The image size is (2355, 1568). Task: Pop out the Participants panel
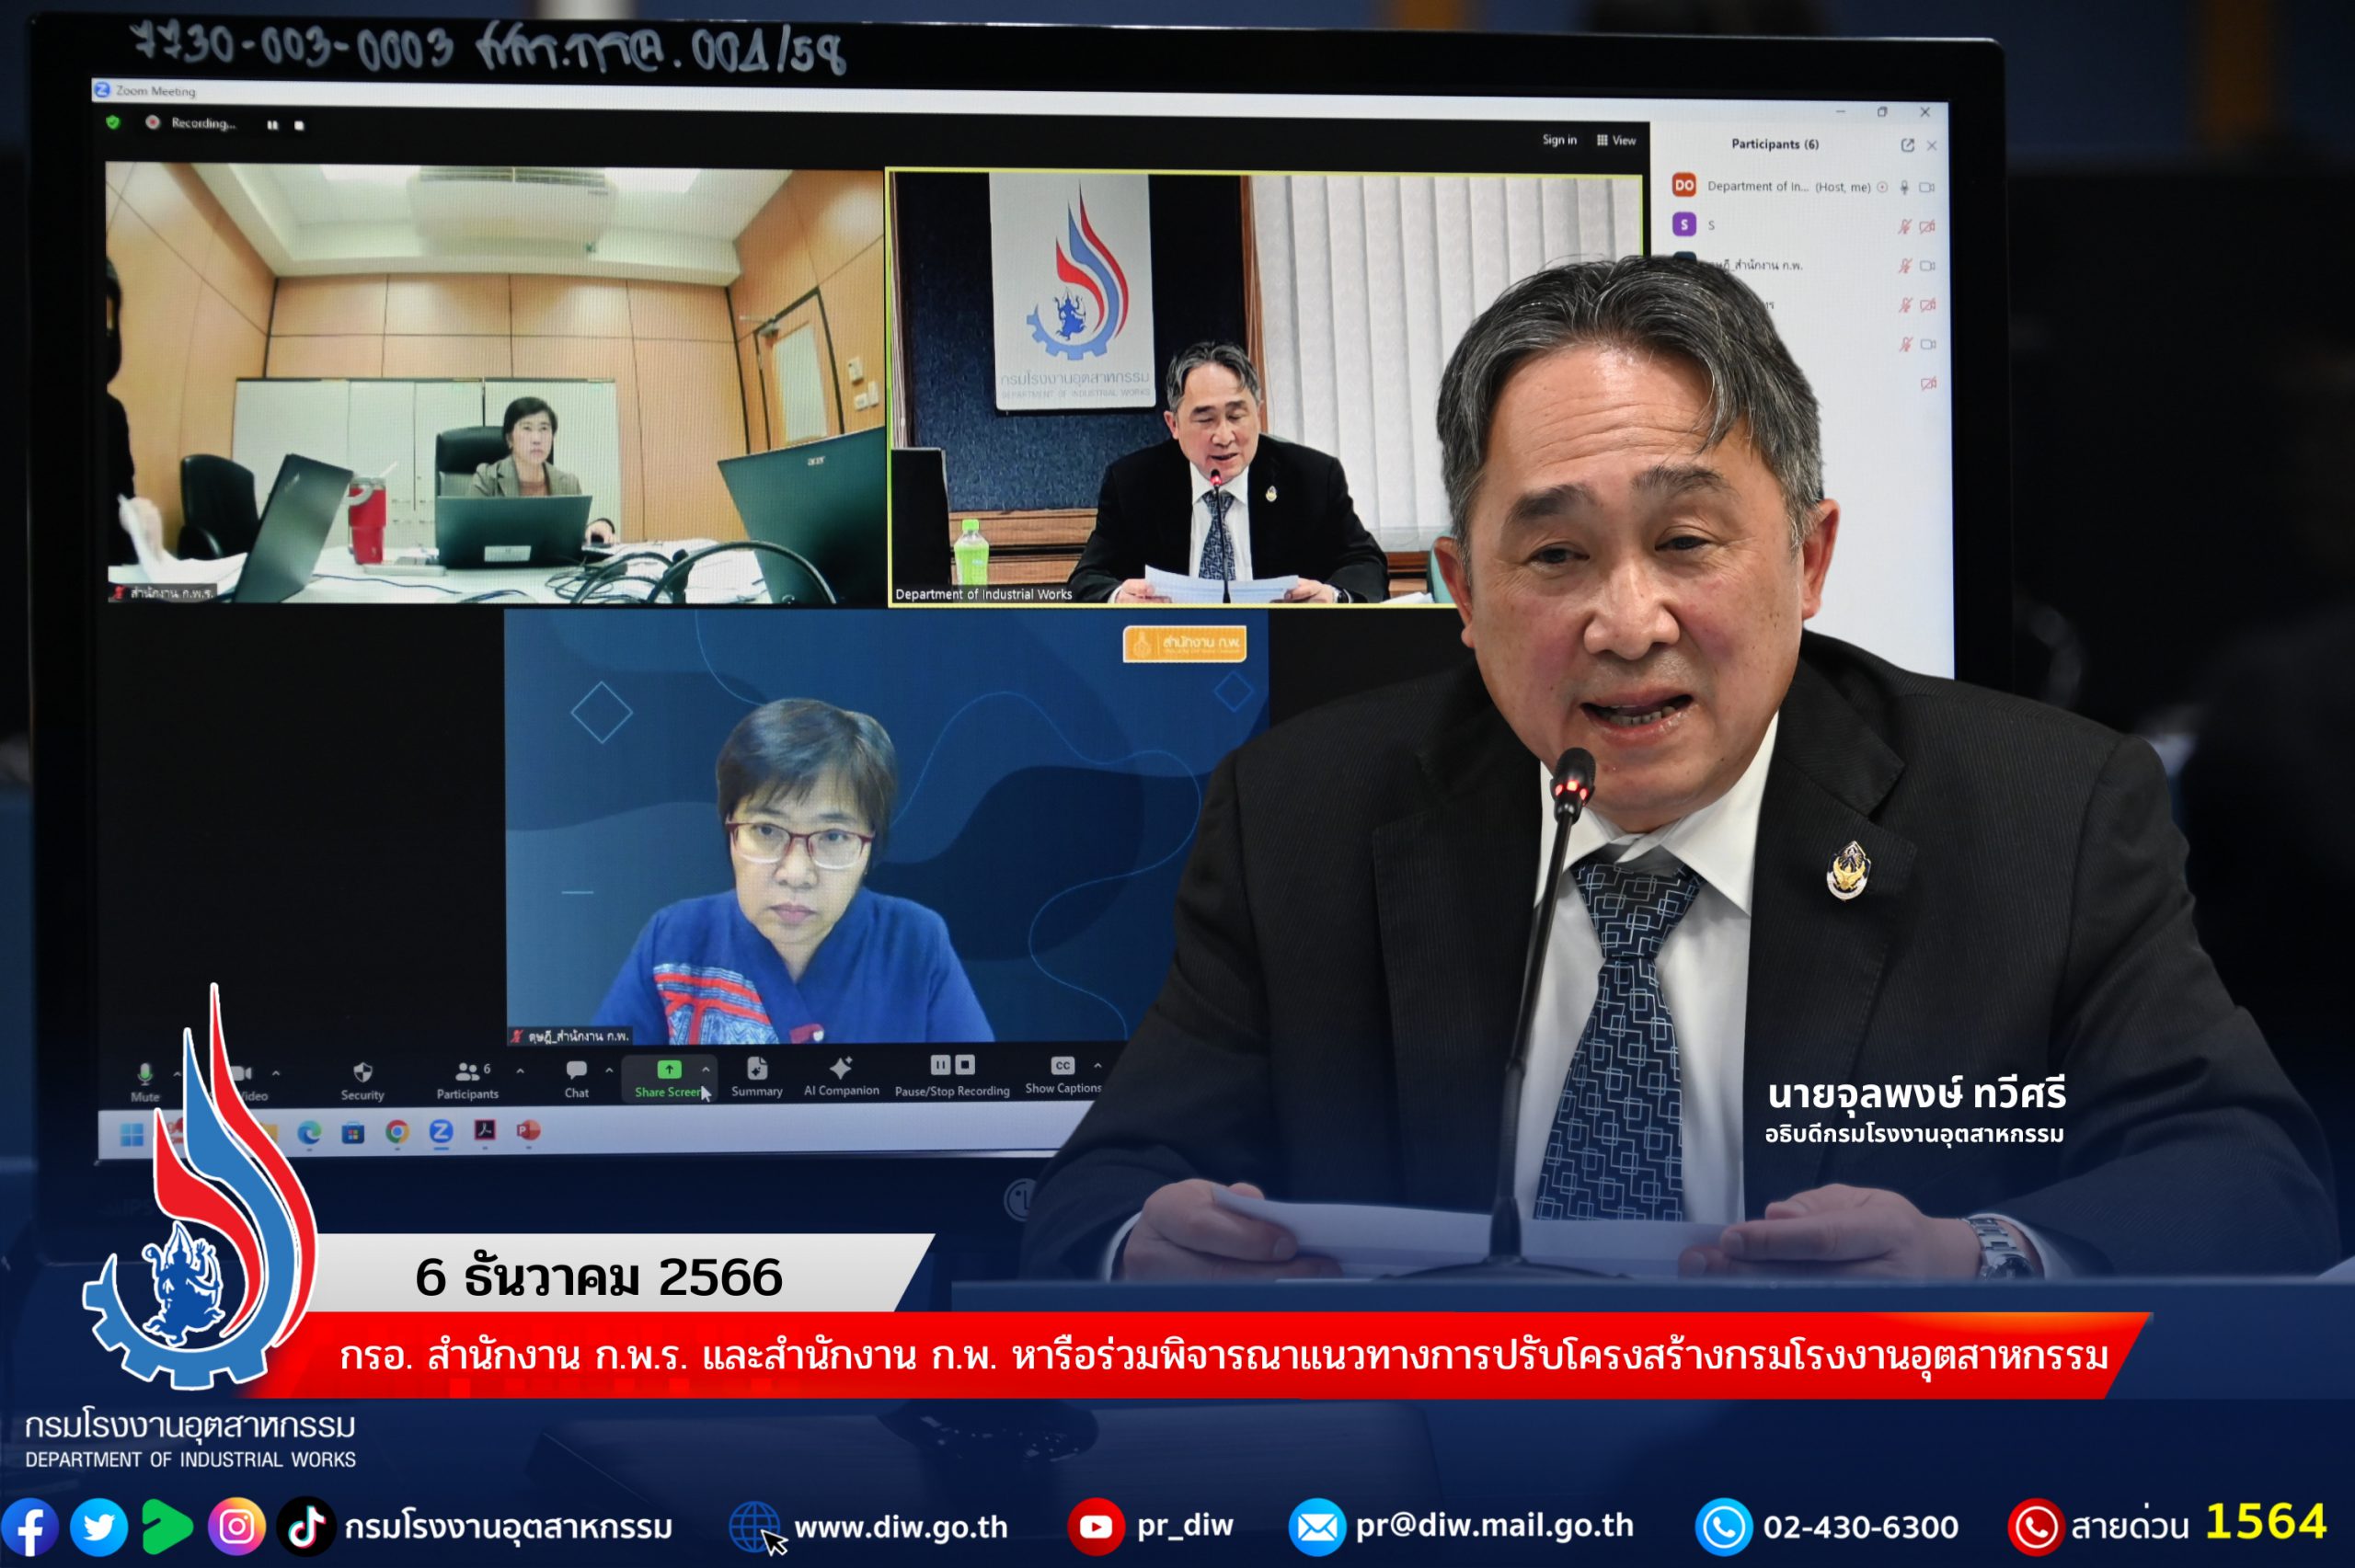[x=1909, y=147]
